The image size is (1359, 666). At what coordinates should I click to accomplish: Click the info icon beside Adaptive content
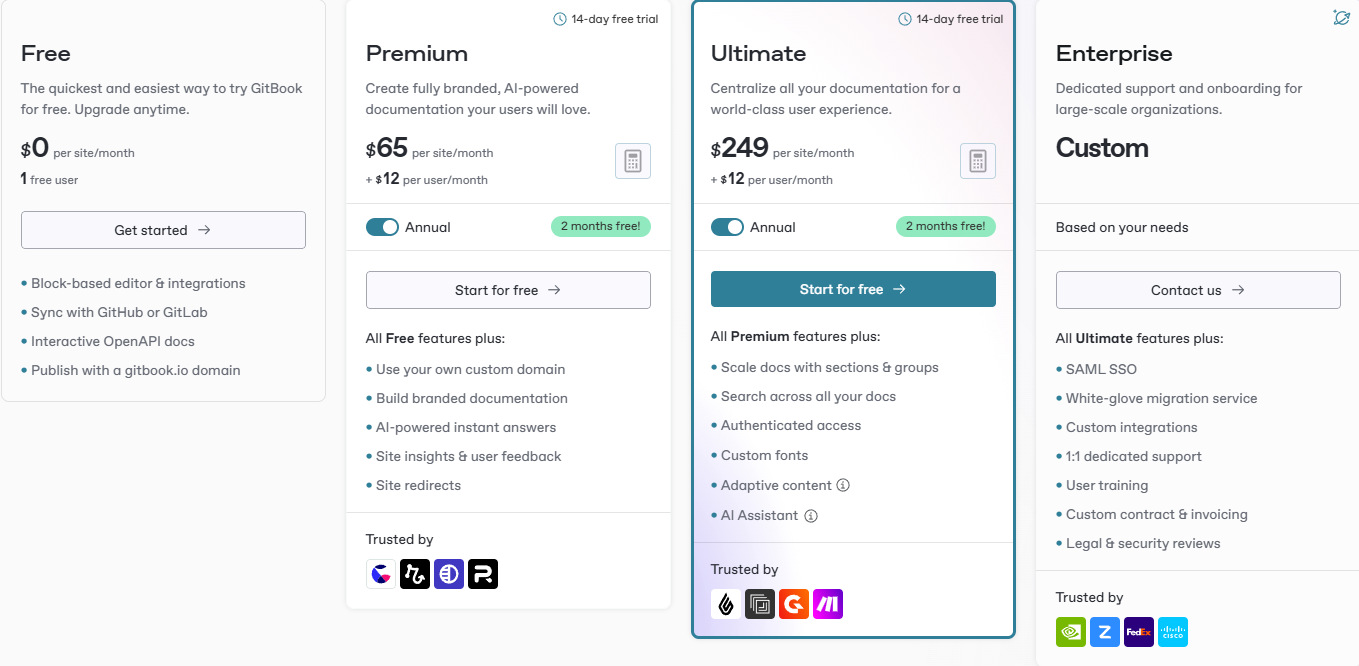(843, 485)
